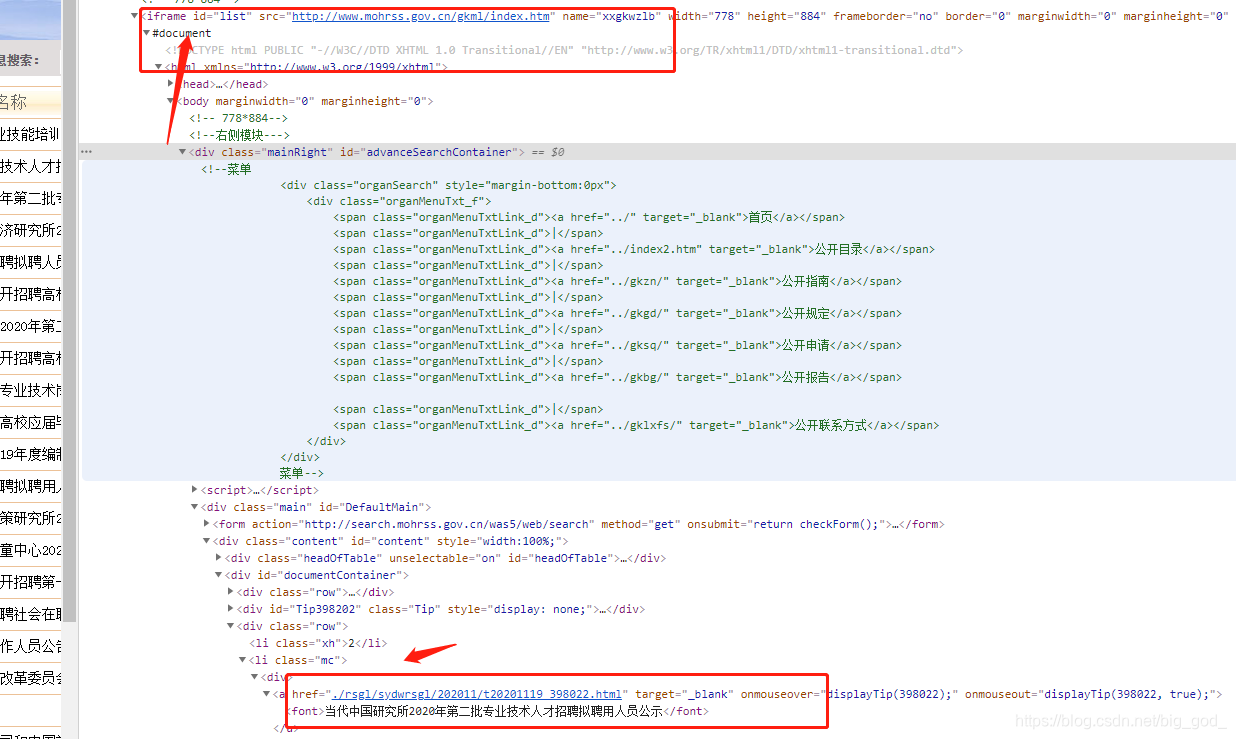Expand the hidden Tip398202 div node
The width and height of the screenshot is (1236, 739).
pos(231,609)
